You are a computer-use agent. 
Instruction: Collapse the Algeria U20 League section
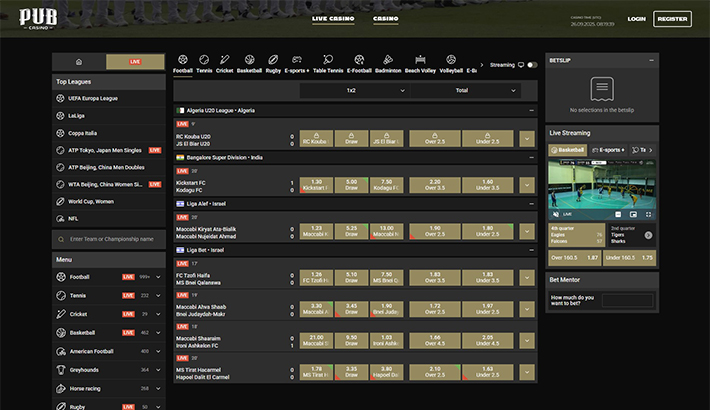531,110
